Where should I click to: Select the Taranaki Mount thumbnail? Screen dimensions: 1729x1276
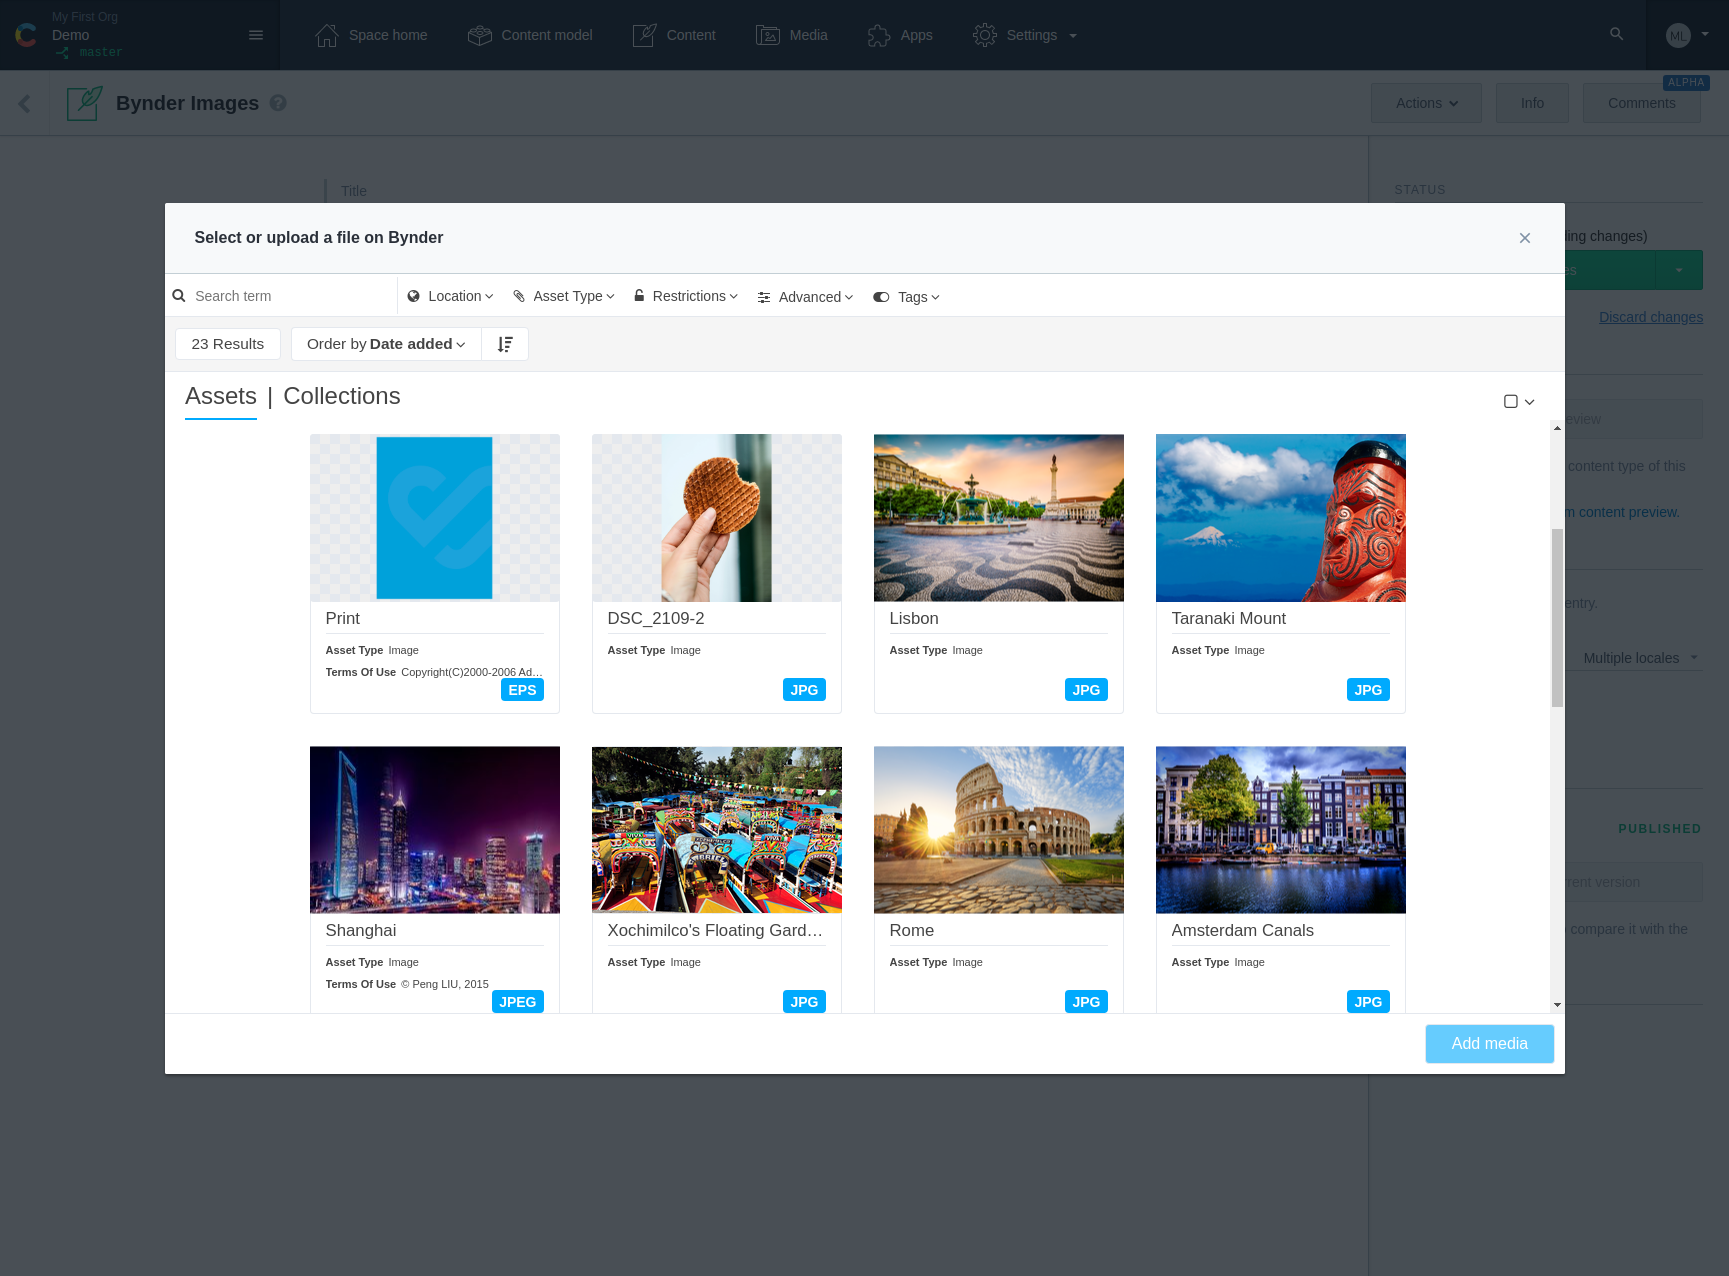coord(1281,518)
